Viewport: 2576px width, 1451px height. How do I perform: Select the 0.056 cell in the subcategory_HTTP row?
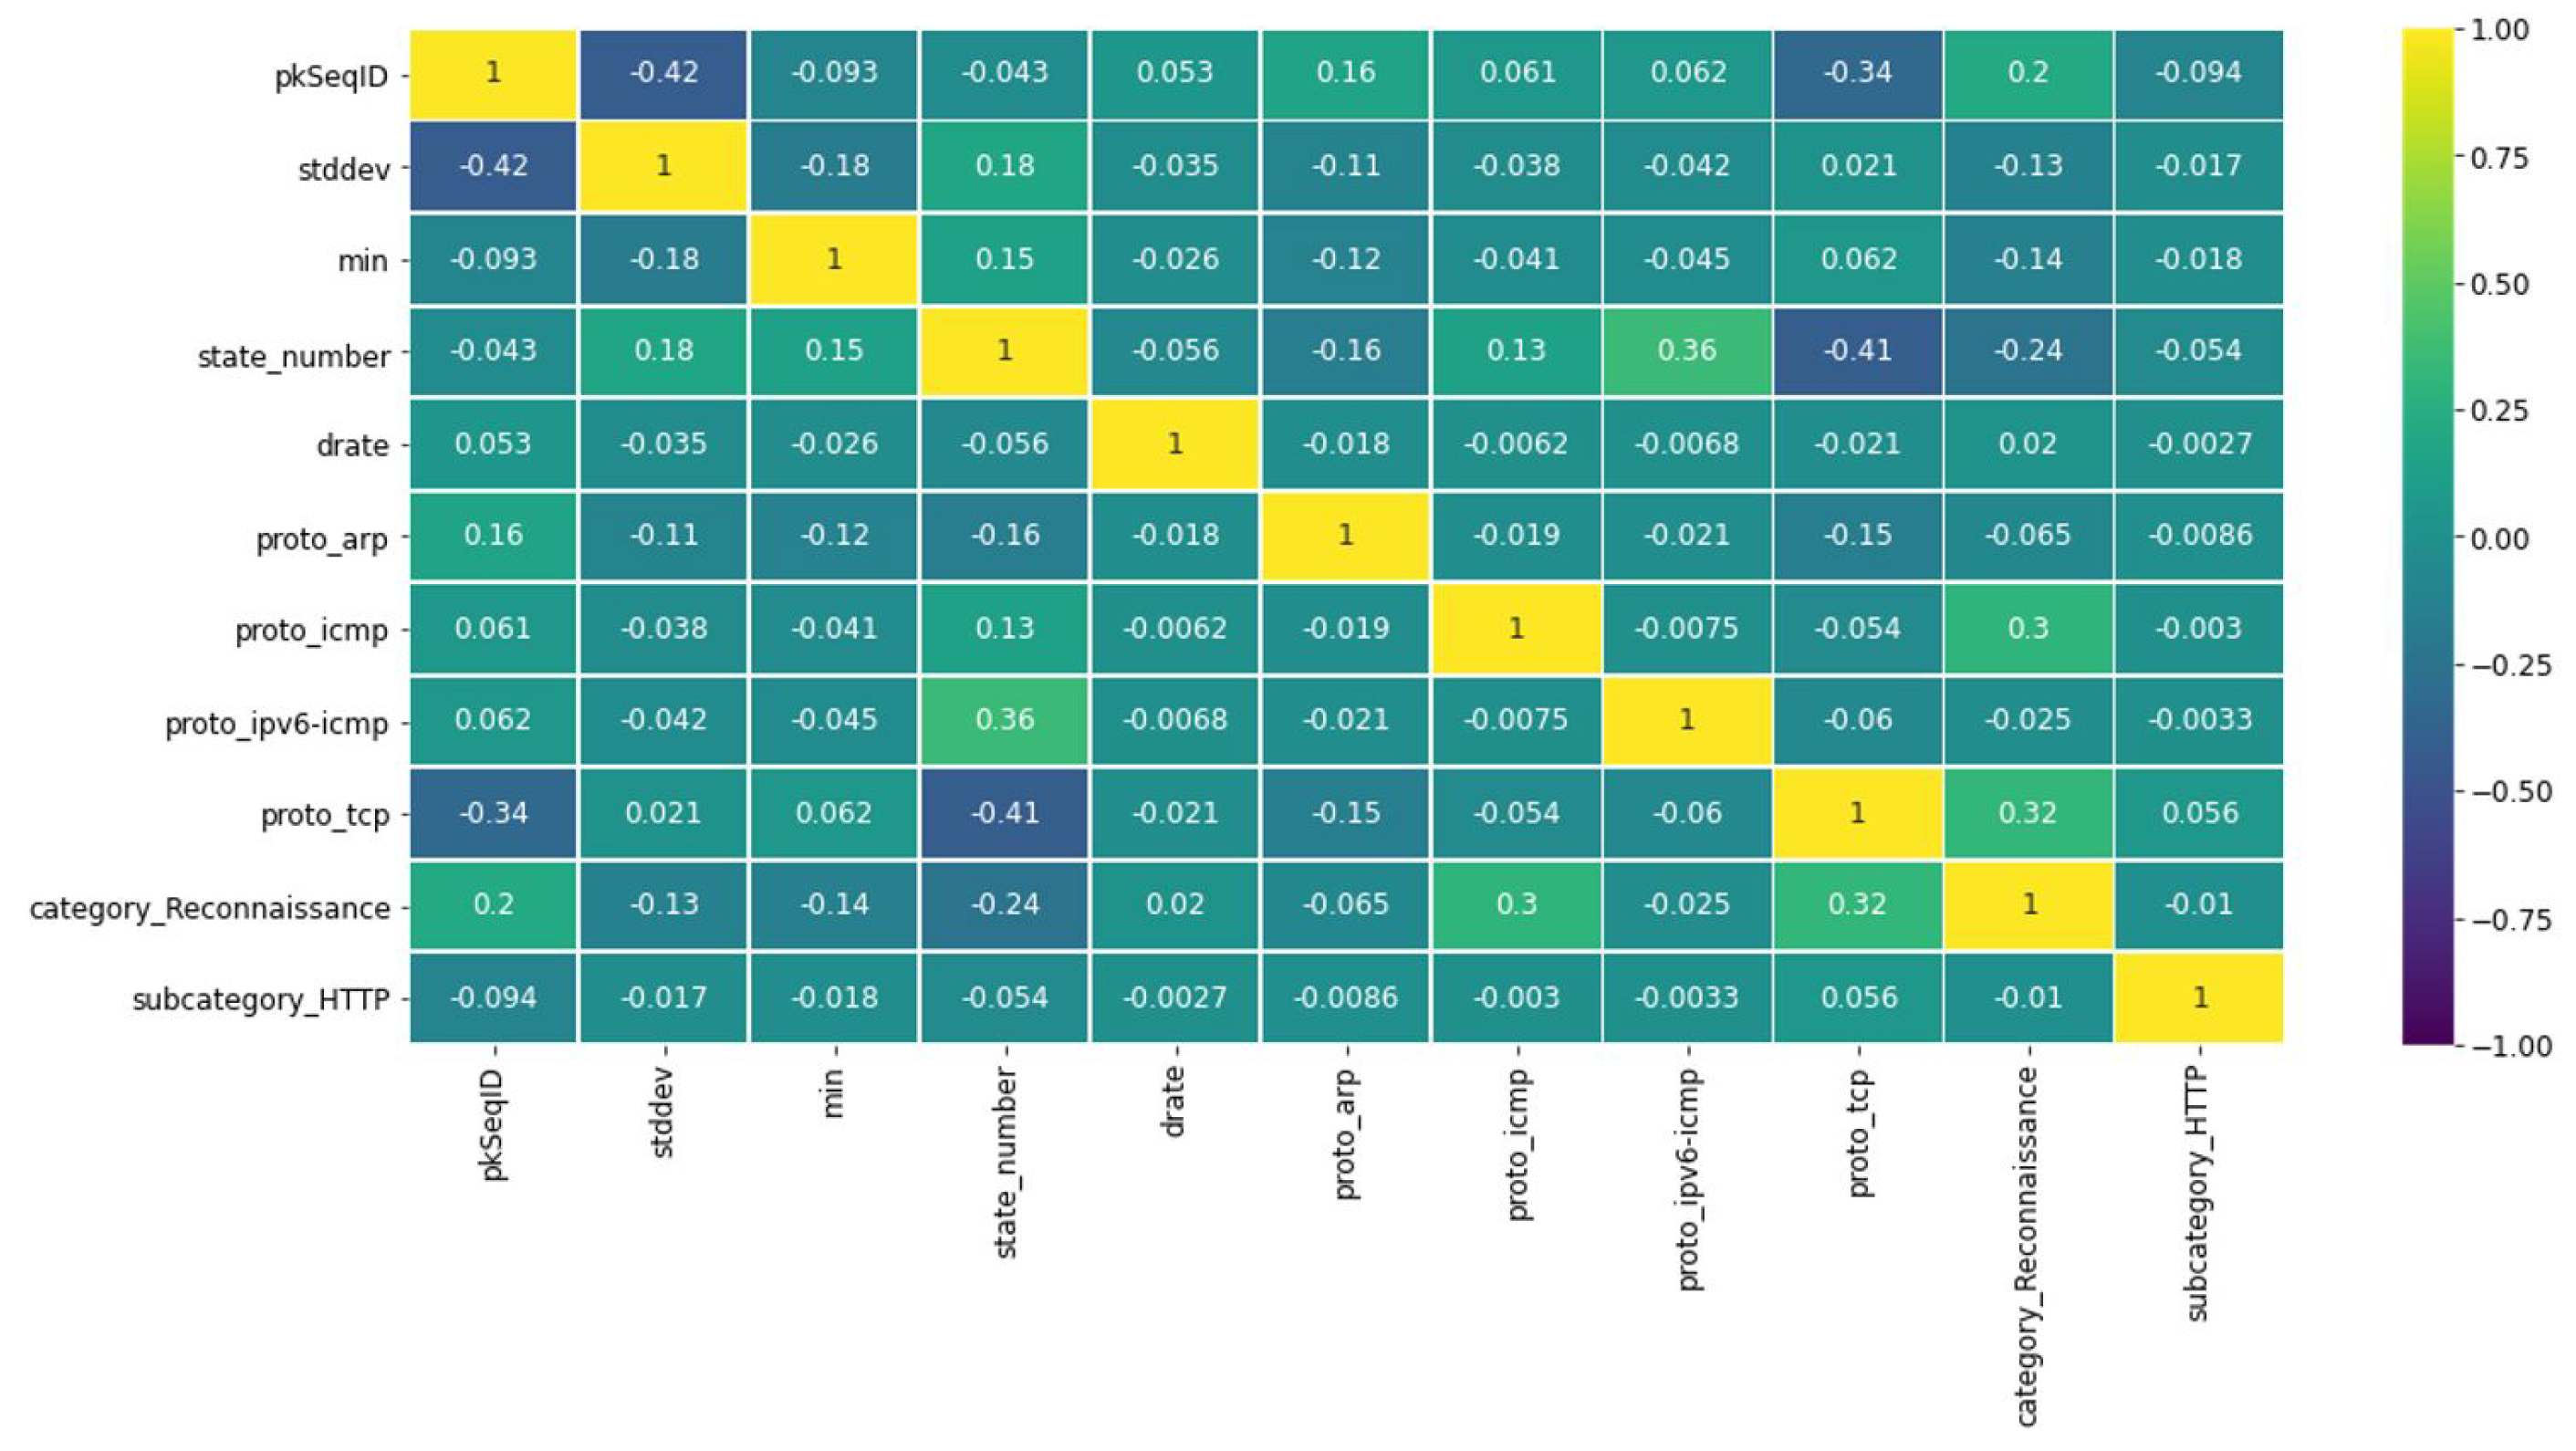point(1857,998)
